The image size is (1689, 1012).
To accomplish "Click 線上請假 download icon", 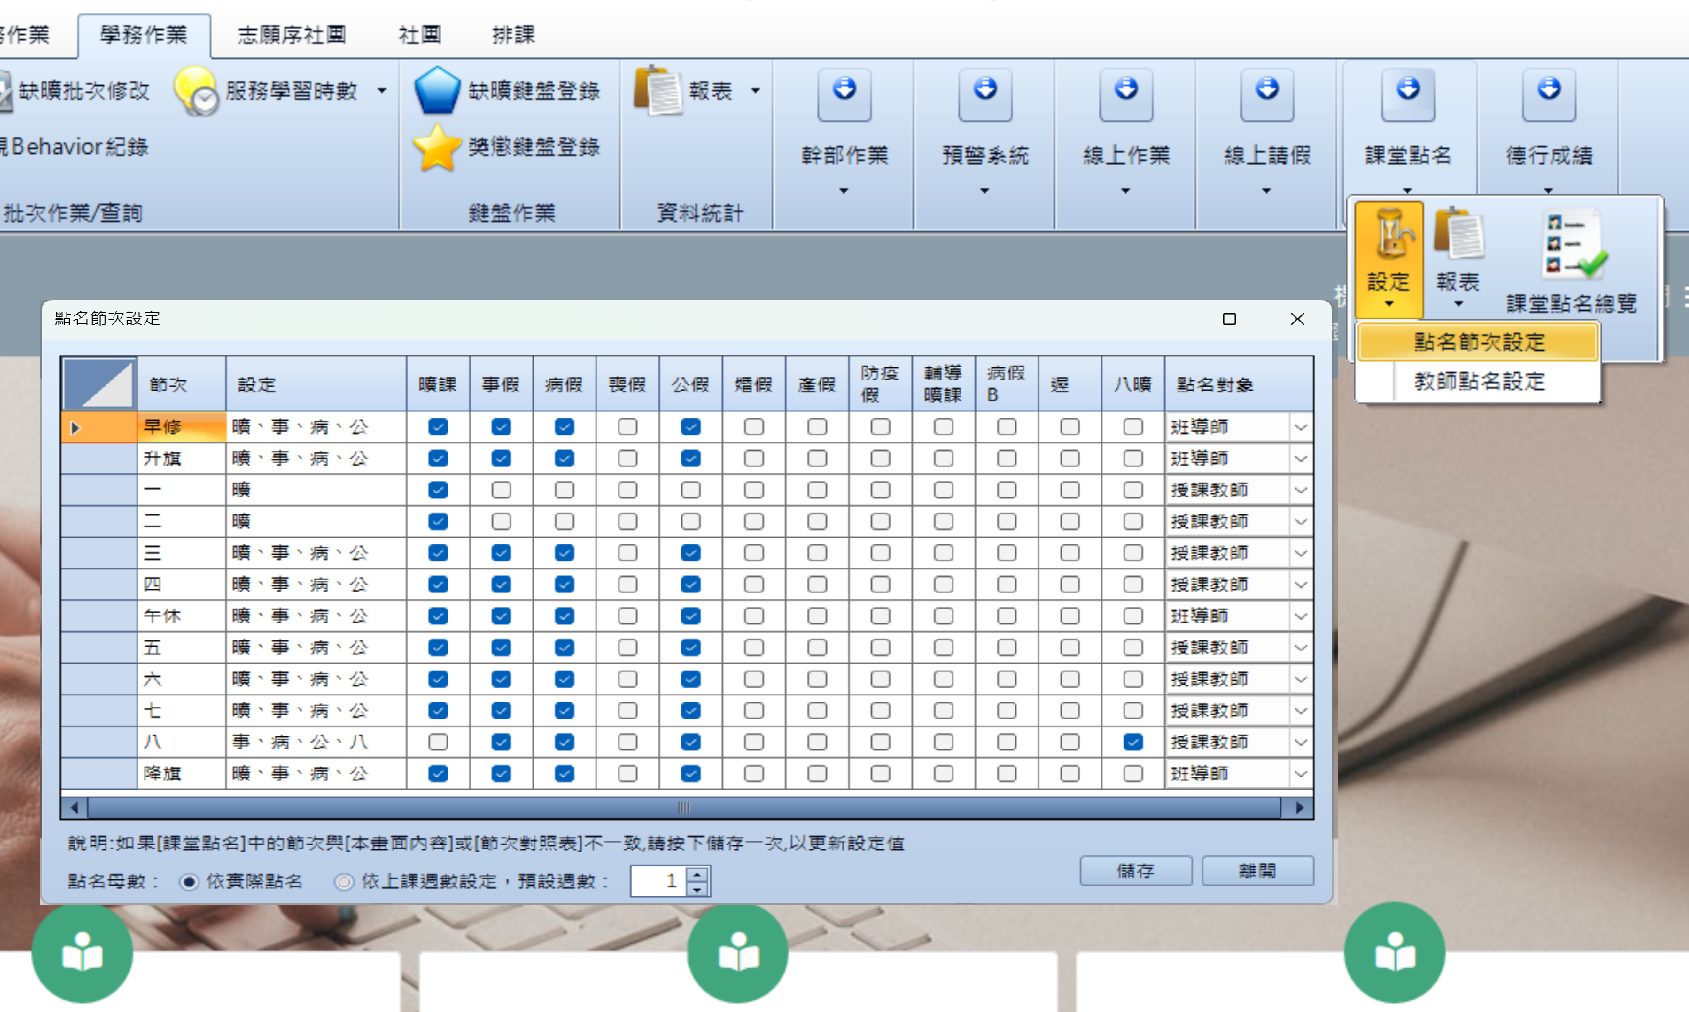I will tap(1267, 95).
